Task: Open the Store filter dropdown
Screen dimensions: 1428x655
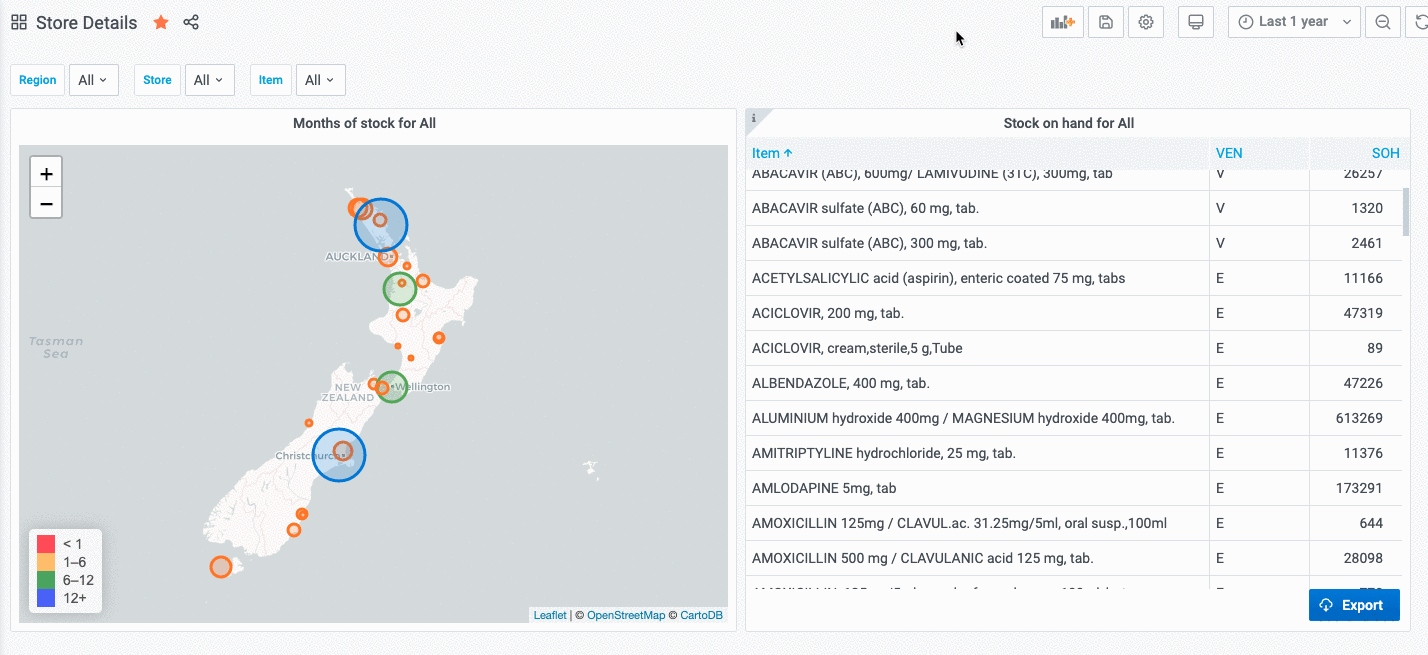Action: click(x=209, y=80)
